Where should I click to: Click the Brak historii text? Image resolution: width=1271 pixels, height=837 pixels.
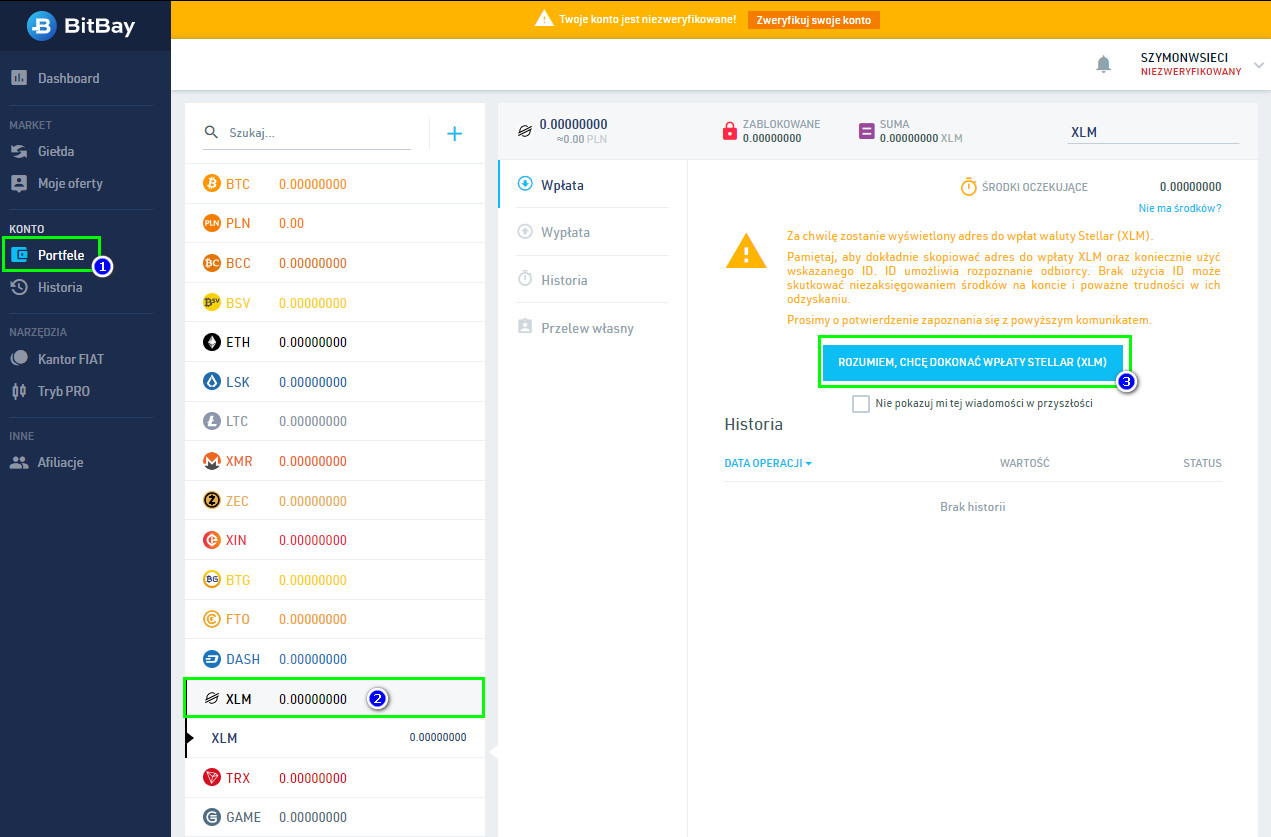click(x=972, y=507)
